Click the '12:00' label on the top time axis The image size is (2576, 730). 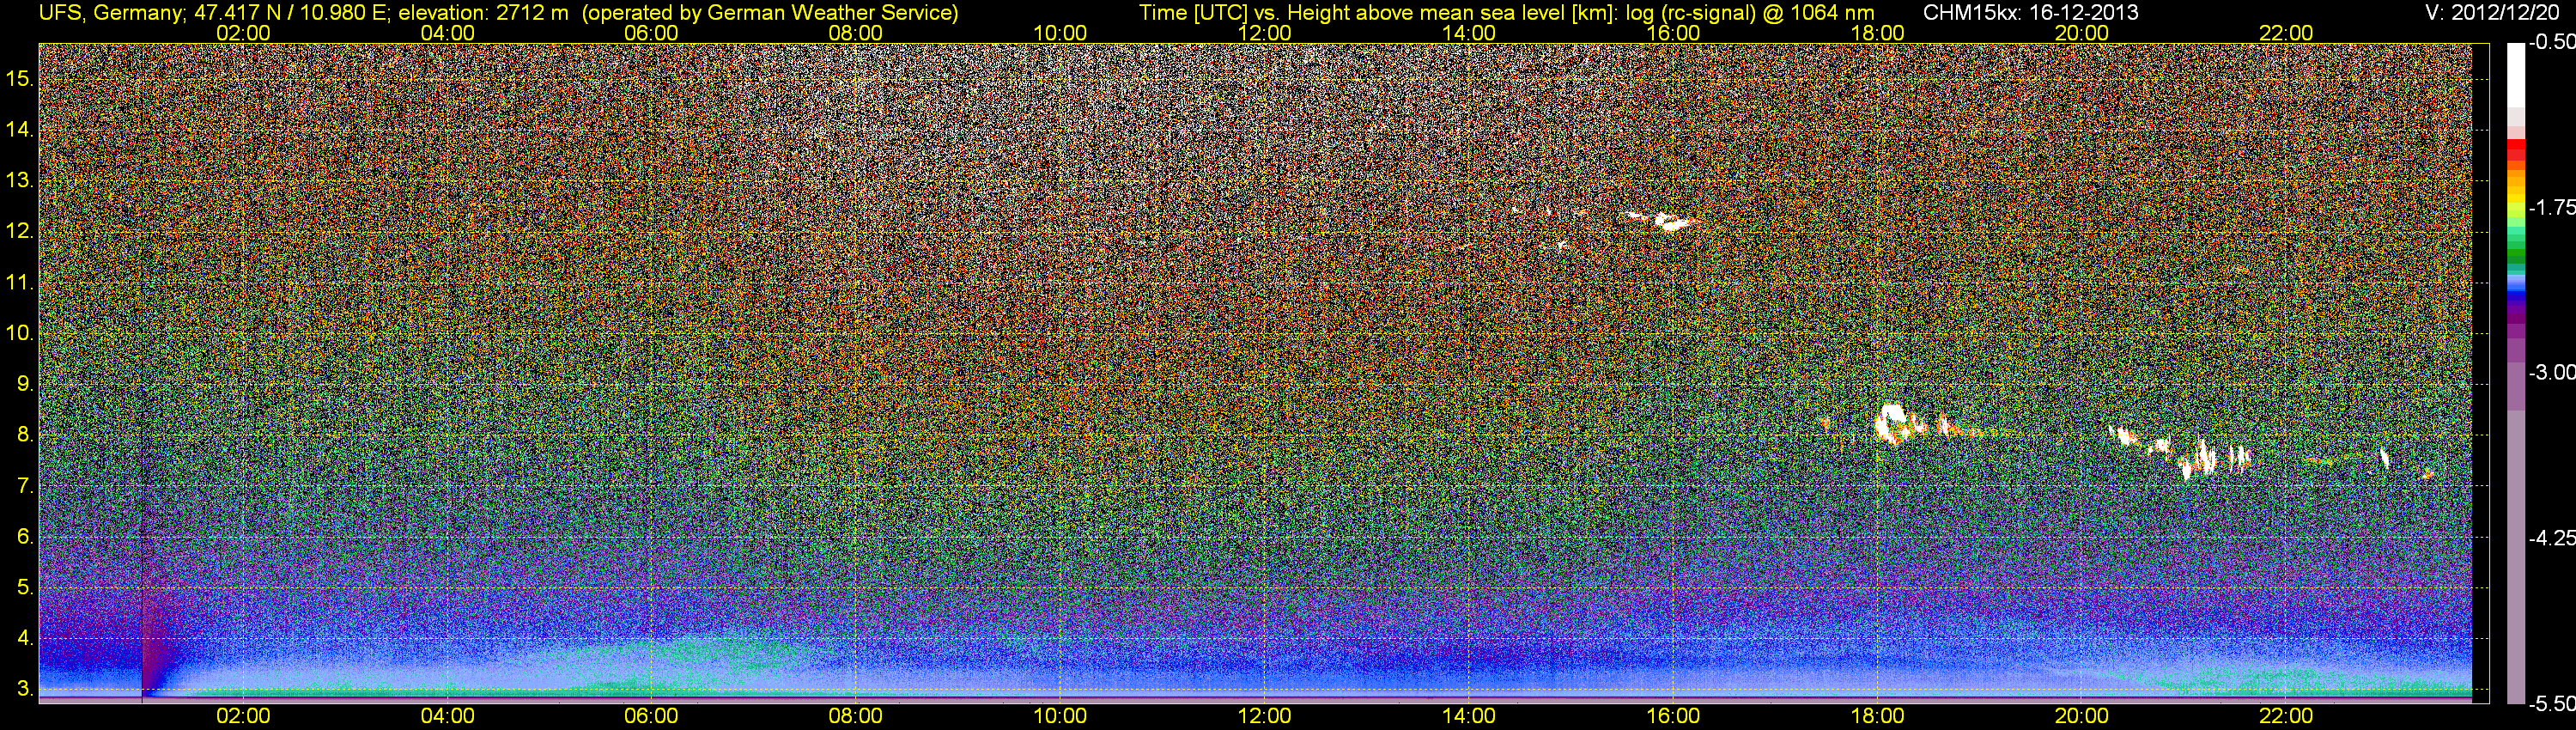pos(1264,33)
